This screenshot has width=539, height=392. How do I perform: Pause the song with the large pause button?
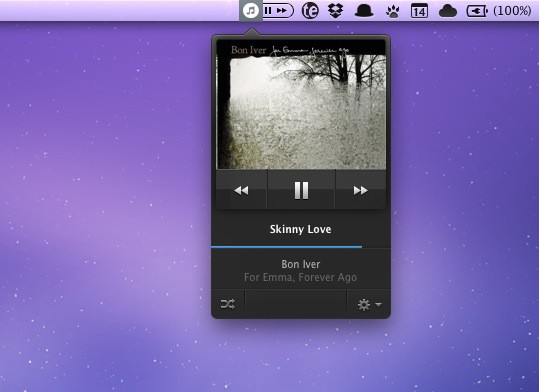click(301, 190)
